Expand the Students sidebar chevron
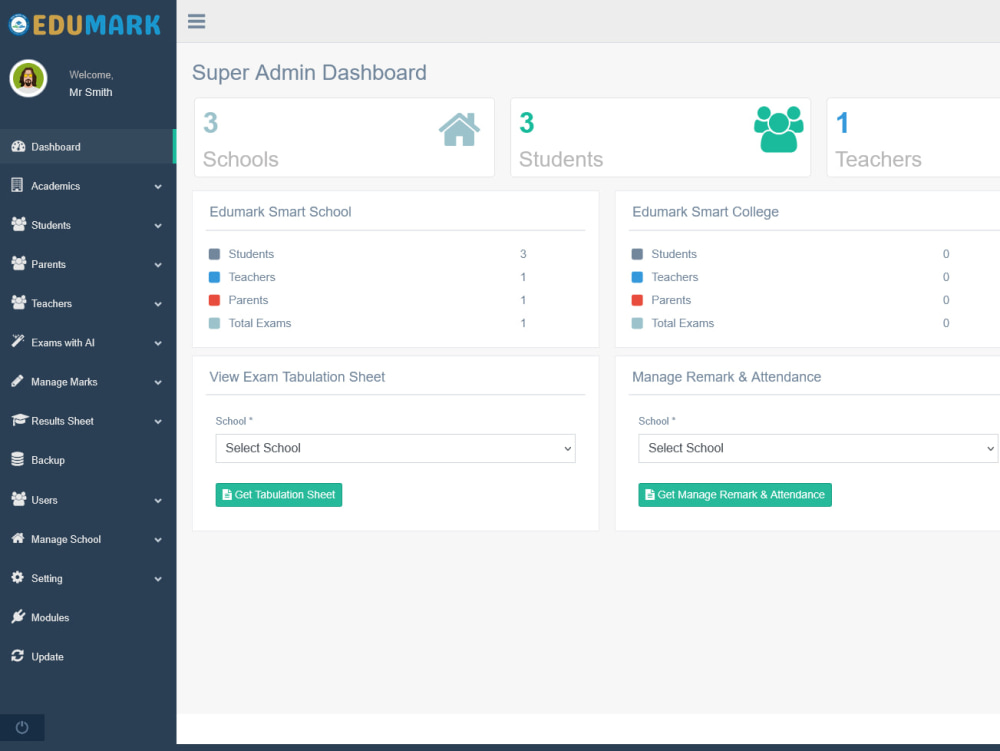The image size is (1000, 751). tap(158, 226)
